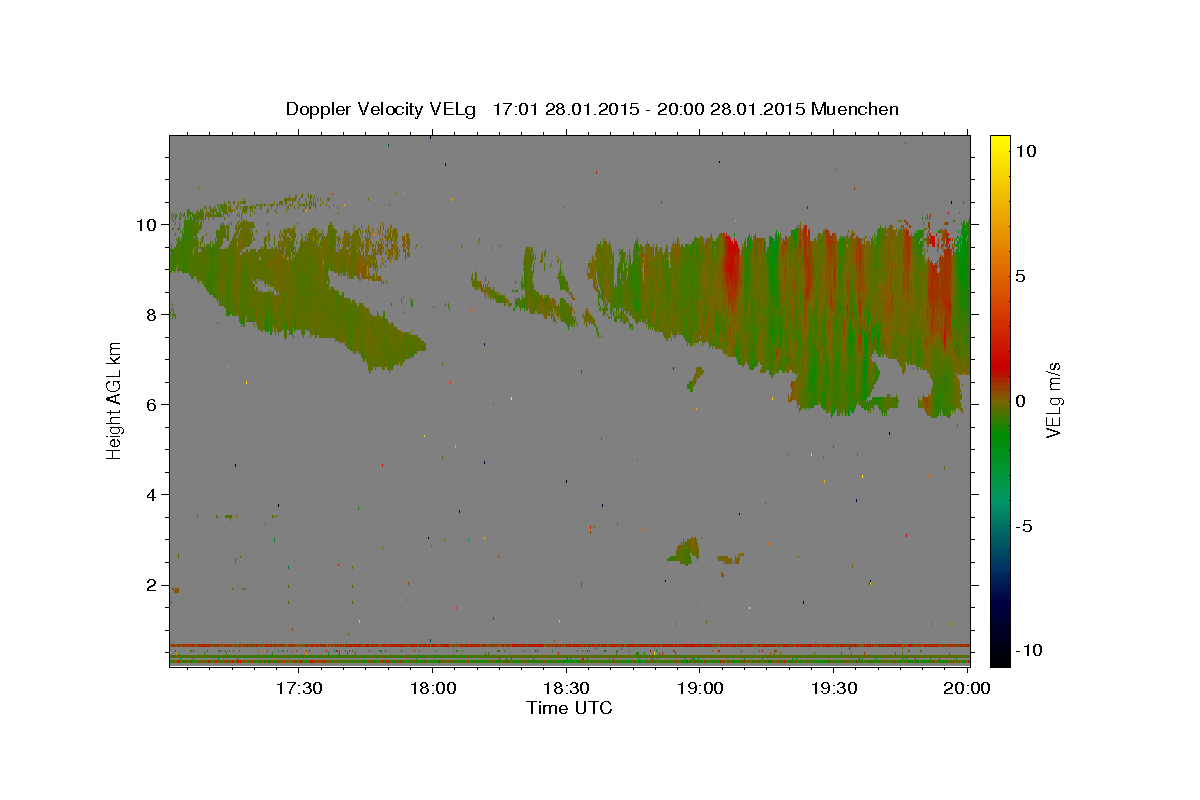Screen dimensions: 1200x800
Task: Click the height axis label '6'
Action: click(152, 405)
